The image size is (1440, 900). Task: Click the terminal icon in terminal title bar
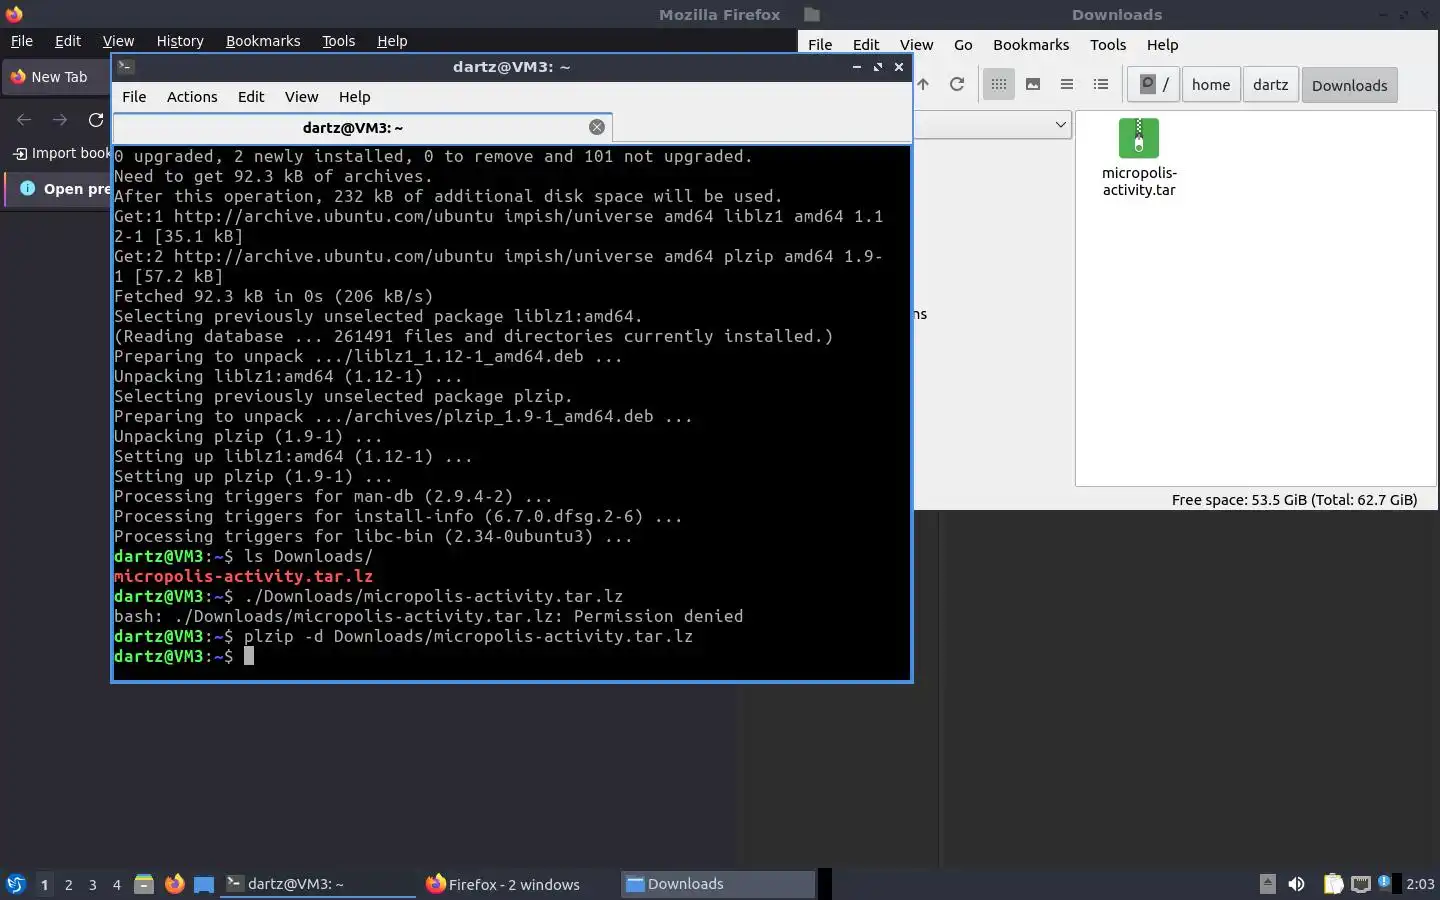pos(126,67)
